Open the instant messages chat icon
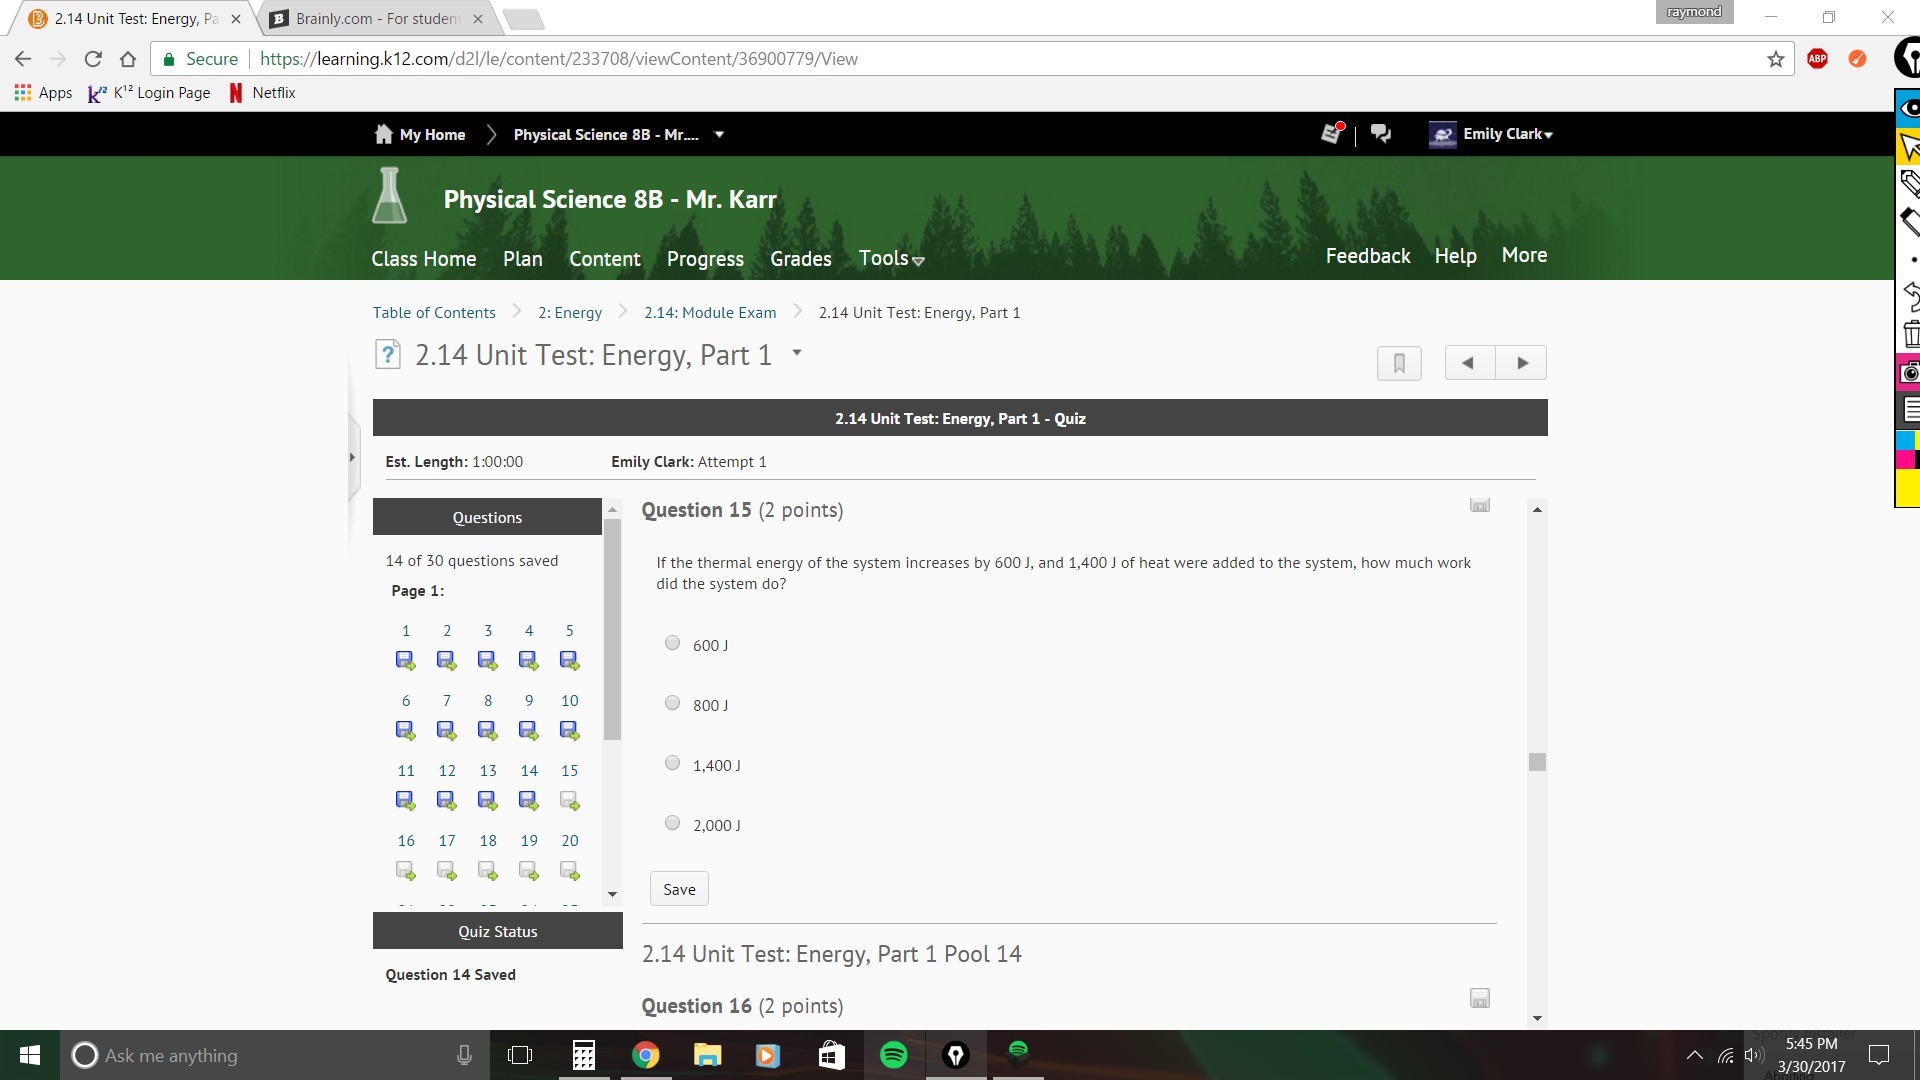Image resolution: width=1920 pixels, height=1080 pixels. pyautogui.click(x=1381, y=134)
